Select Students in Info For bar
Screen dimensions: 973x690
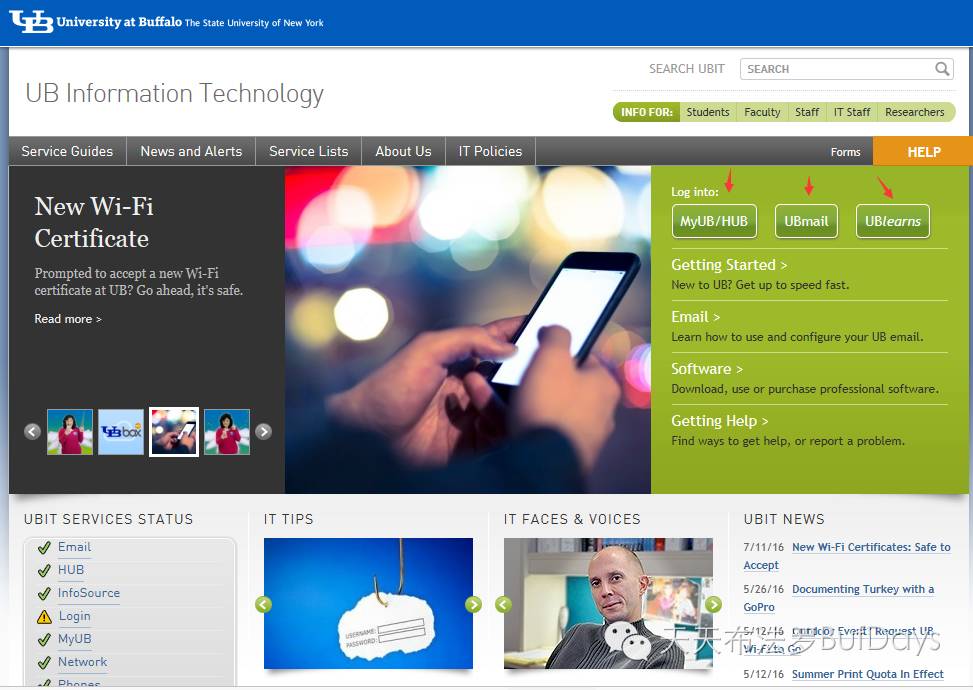[x=708, y=112]
